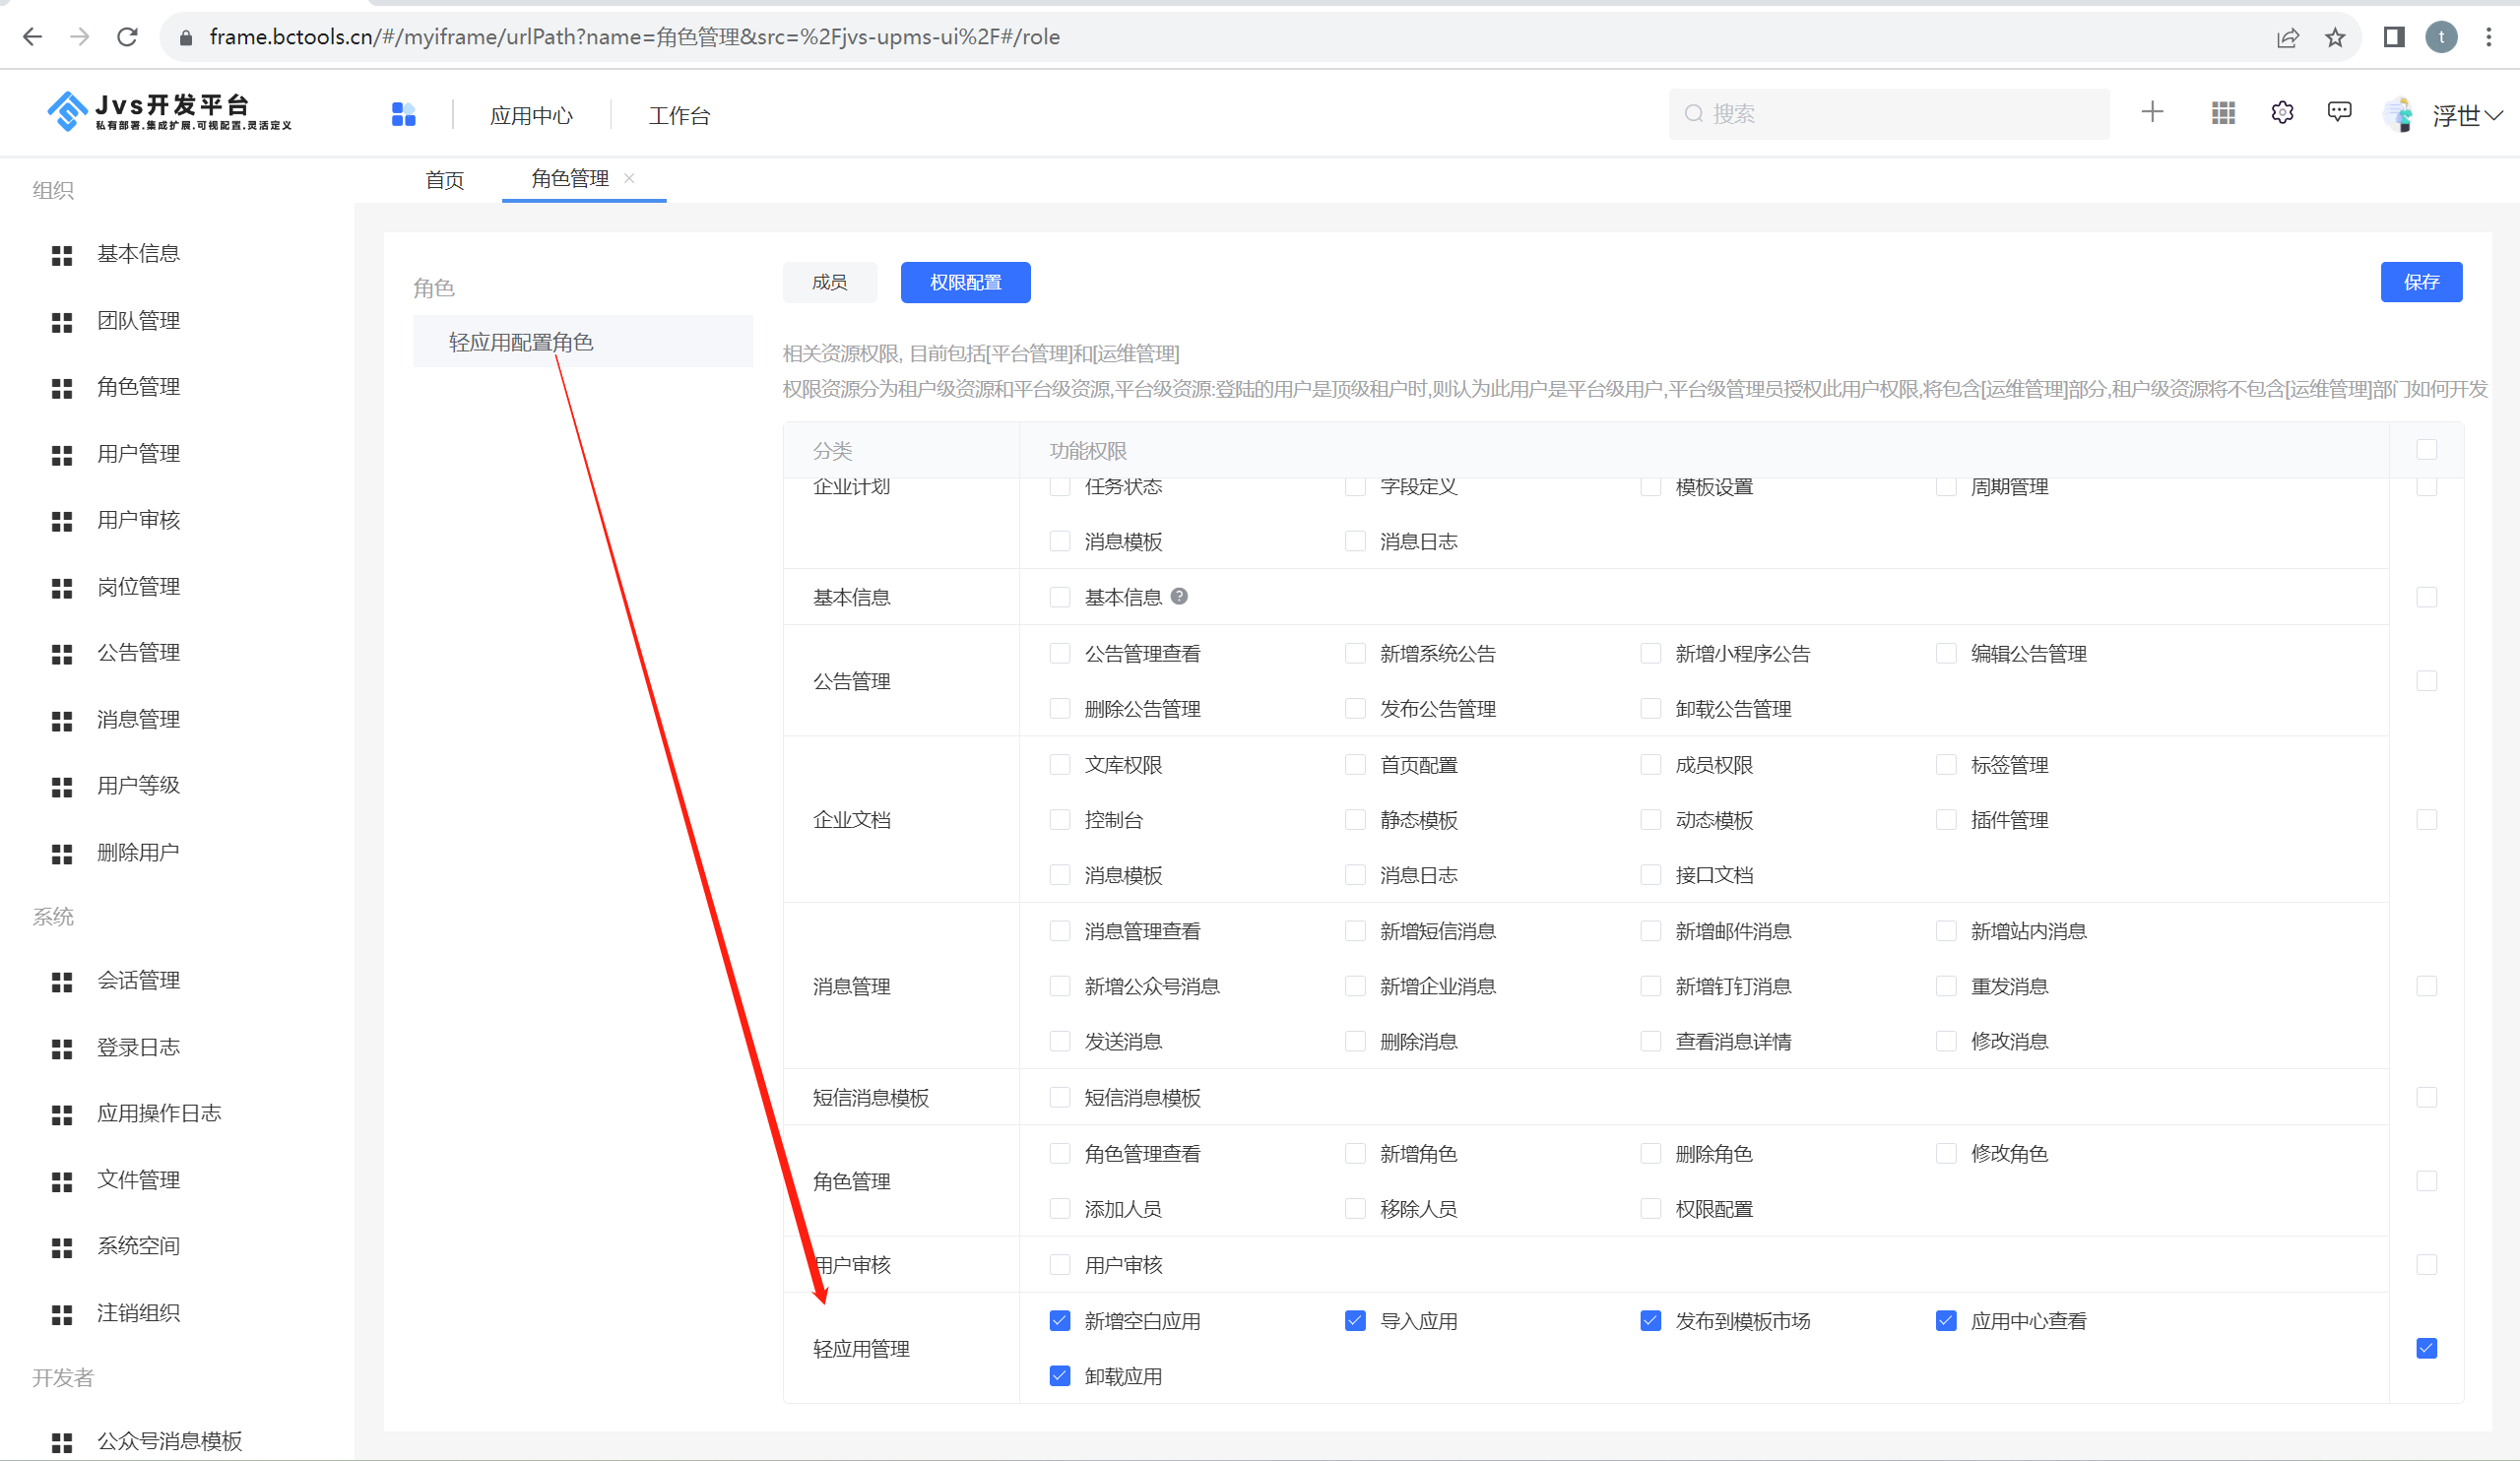Click the browser back arrow

(x=32, y=37)
